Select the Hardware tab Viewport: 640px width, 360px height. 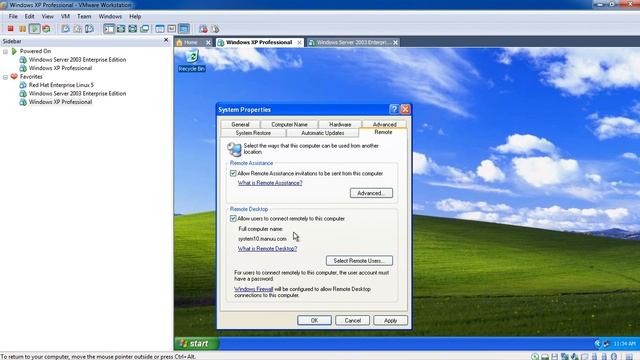tap(340, 124)
